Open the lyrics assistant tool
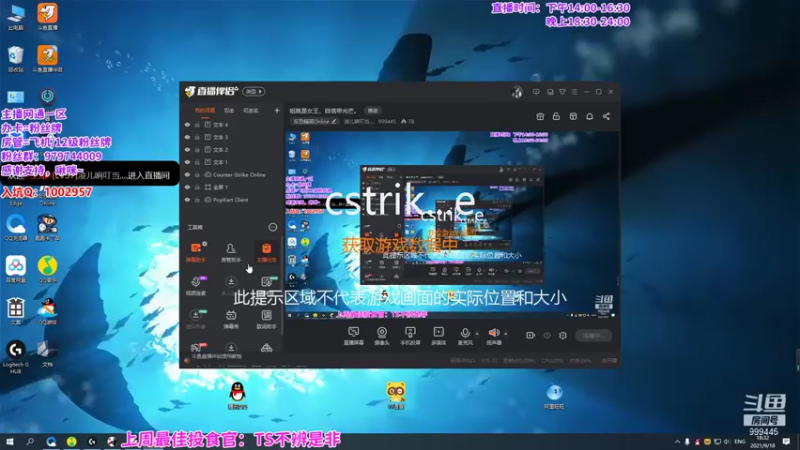 266,318
